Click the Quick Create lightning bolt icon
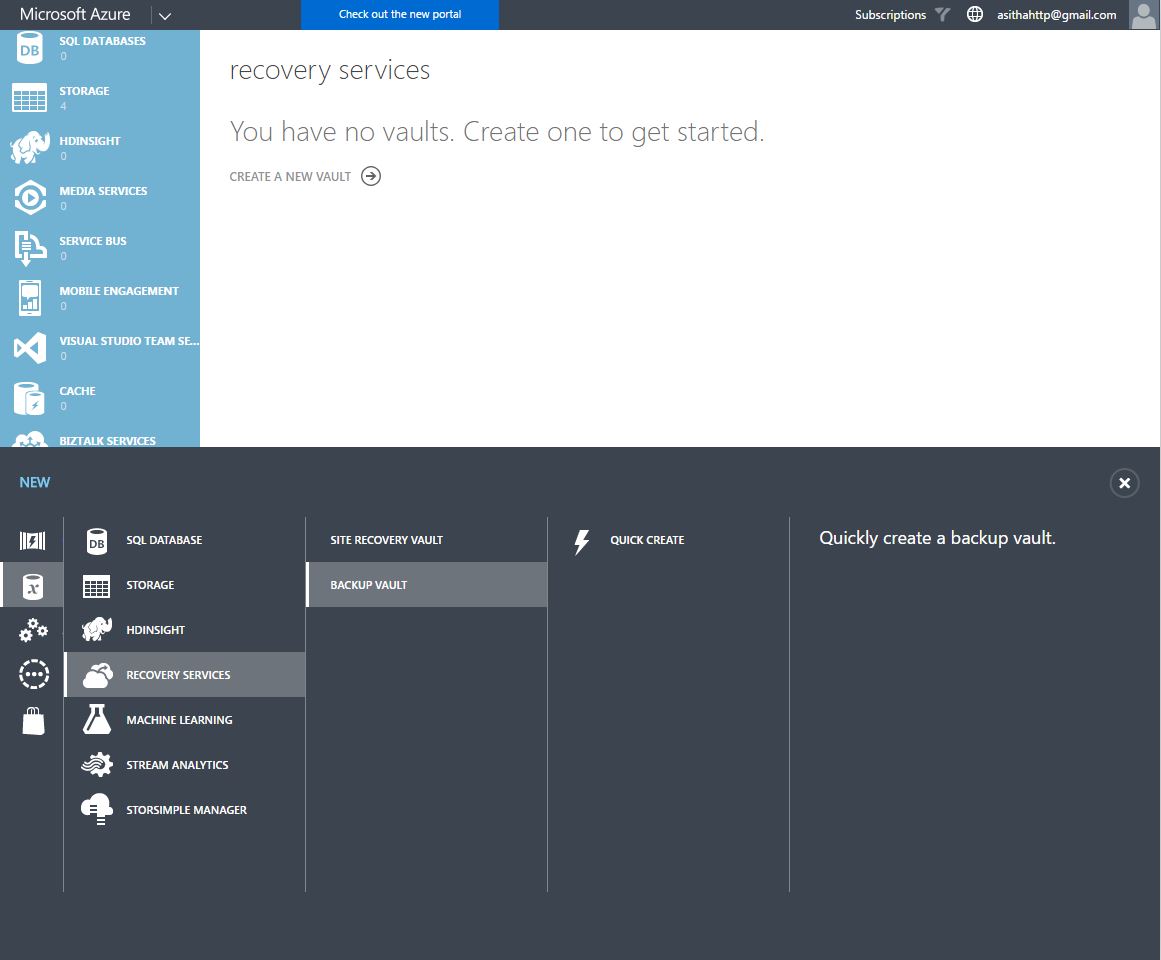 (x=582, y=541)
